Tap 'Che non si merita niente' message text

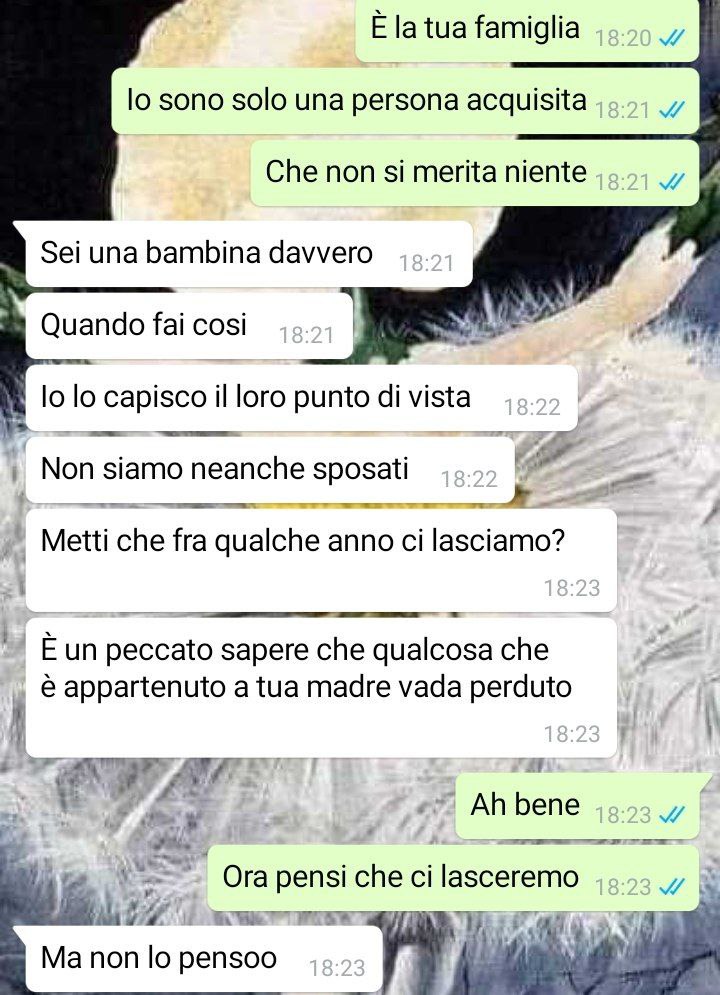coord(426,172)
